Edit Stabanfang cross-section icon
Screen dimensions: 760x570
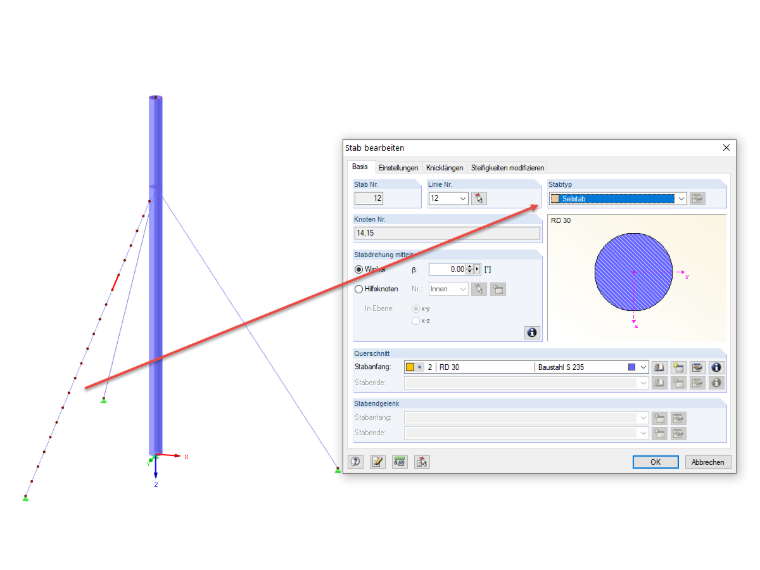click(x=697, y=367)
